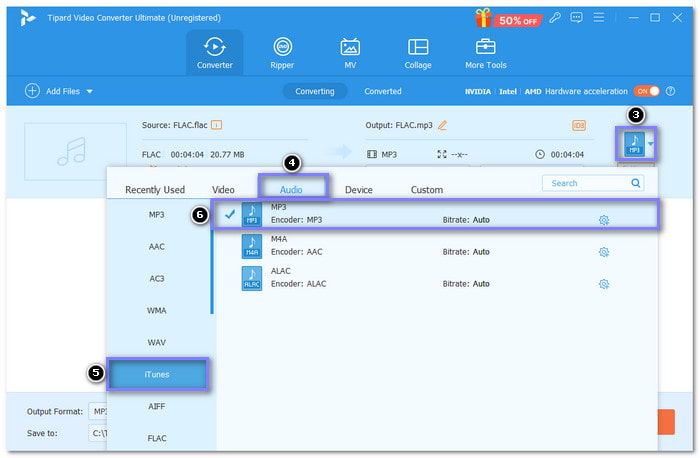Open settings gear for ALAC profile
The height and width of the screenshot is (458, 700).
[604, 284]
